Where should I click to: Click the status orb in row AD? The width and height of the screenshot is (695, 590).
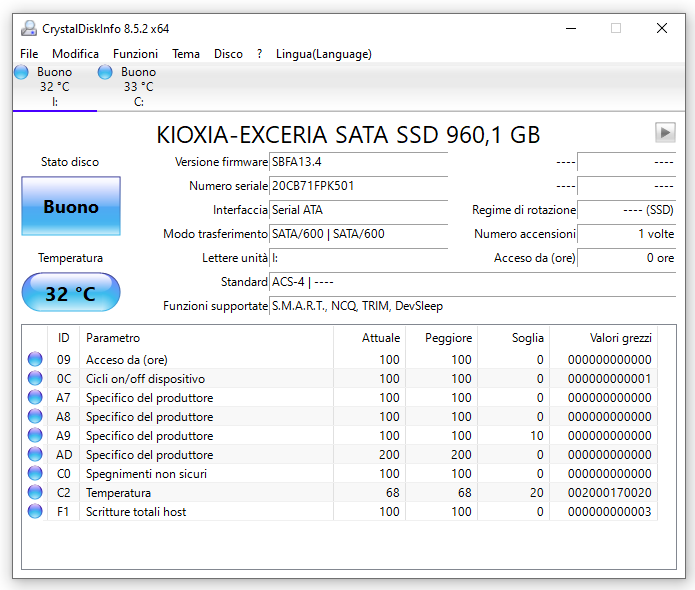click(35, 454)
